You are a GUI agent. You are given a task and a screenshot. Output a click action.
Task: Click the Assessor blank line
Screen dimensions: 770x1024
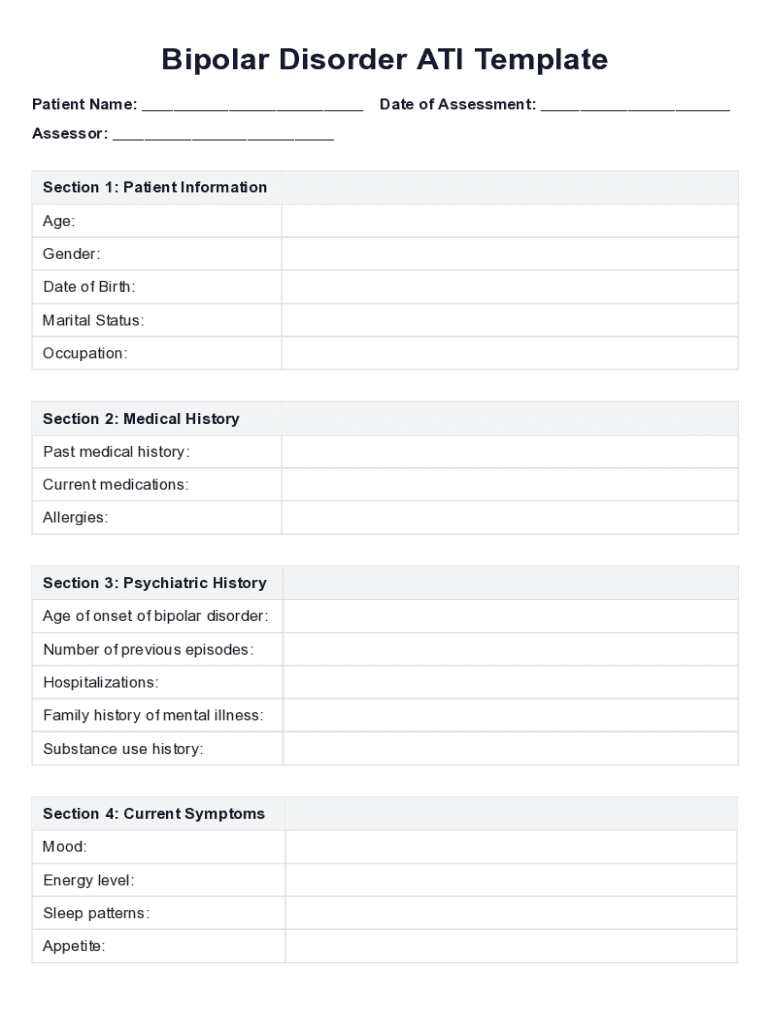223,136
